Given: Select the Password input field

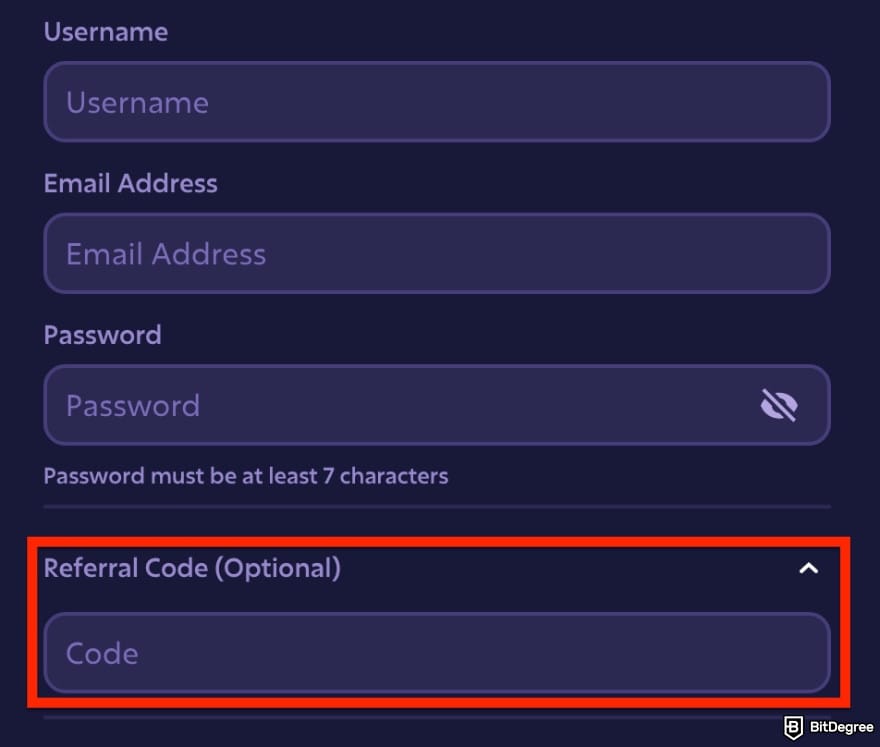Looking at the screenshot, I should [400, 404].
